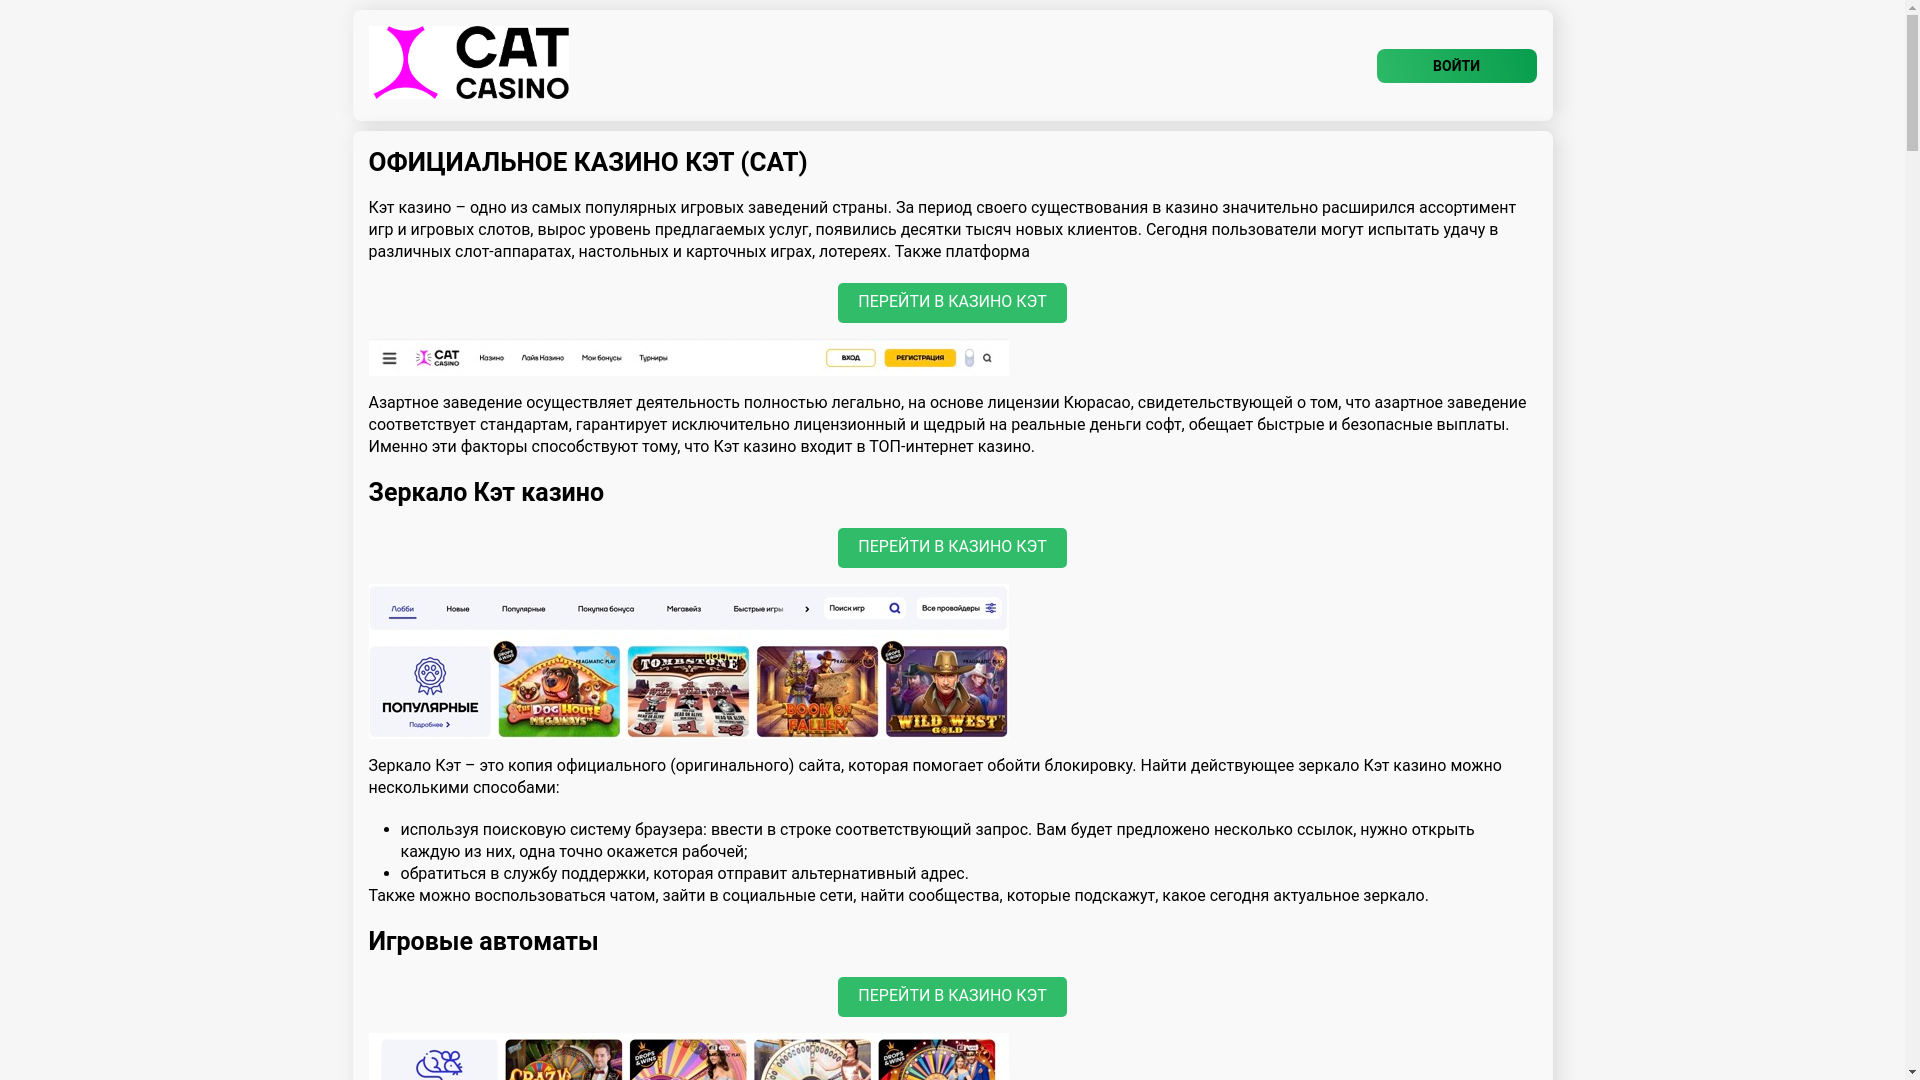Click the Казино item in the casino header image

click(491, 358)
